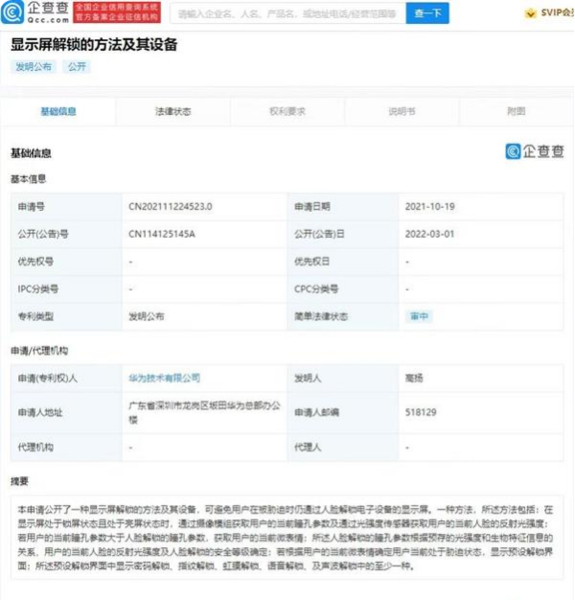
Task: Click the IPC分类号 row label
Action: [x=38, y=289]
